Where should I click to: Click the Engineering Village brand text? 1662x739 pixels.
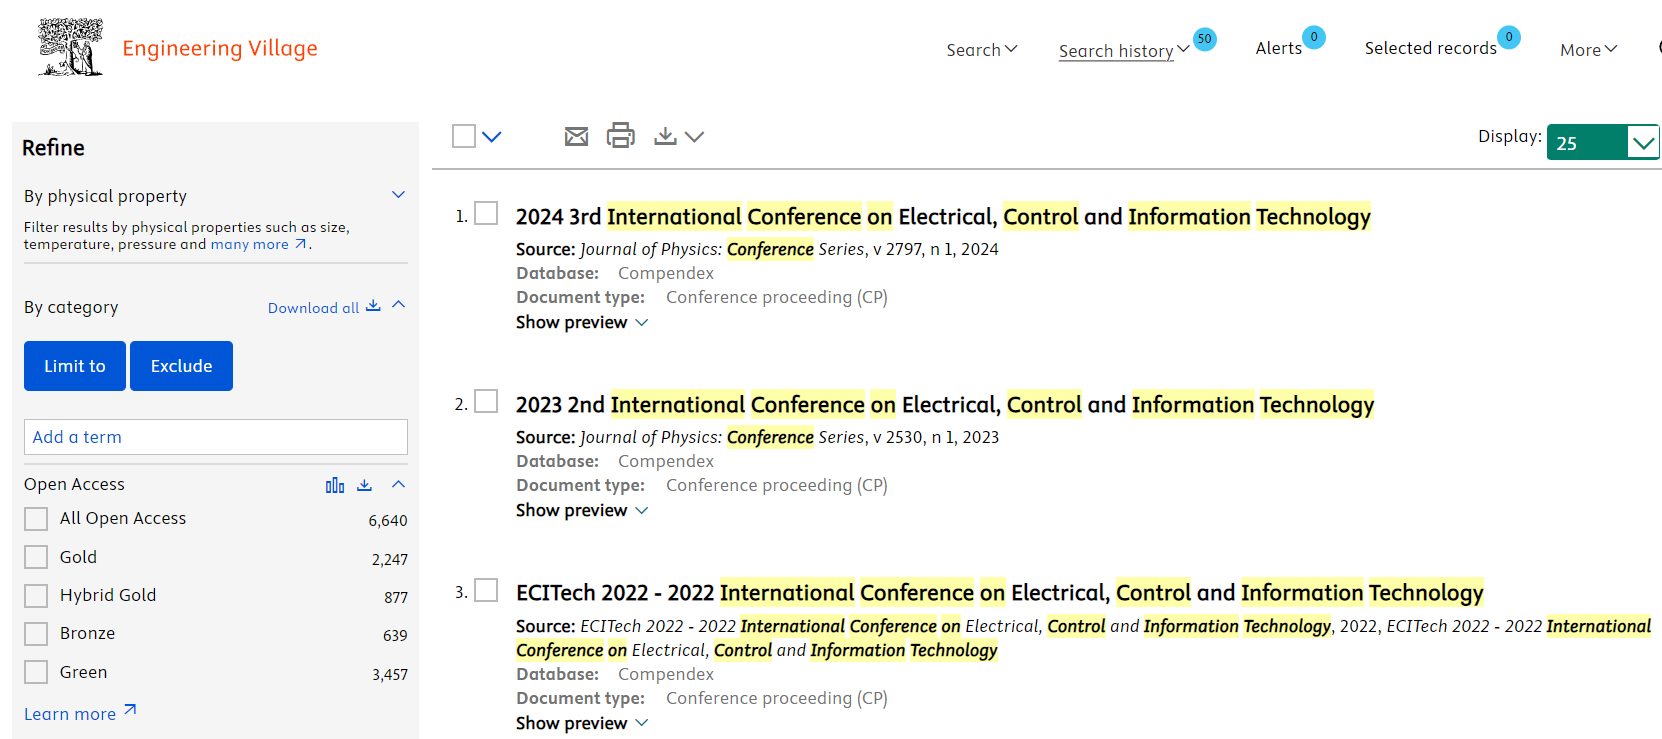click(220, 48)
